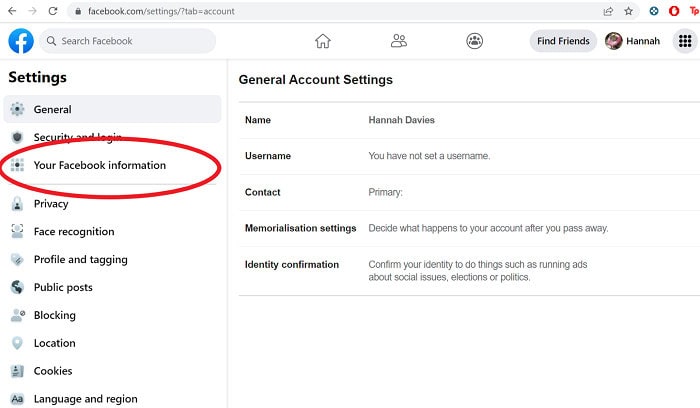This screenshot has width=700, height=408.
Task: Click the Username row label
Action: click(268, 156)
